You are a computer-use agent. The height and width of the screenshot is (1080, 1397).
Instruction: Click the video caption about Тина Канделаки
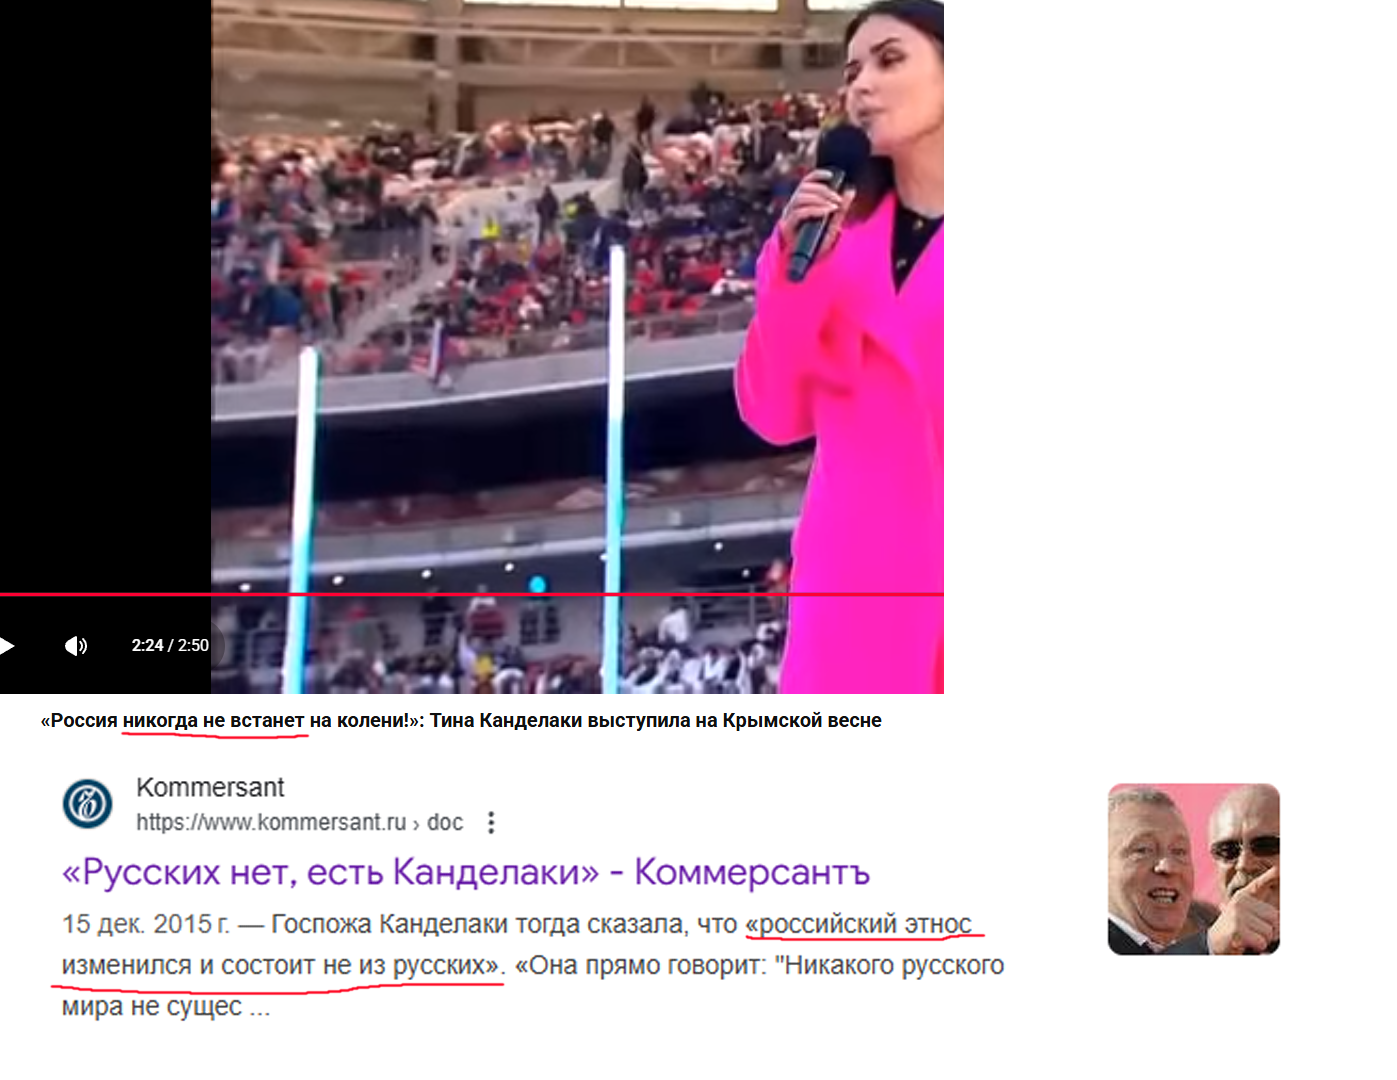click(x=461, y=720)
